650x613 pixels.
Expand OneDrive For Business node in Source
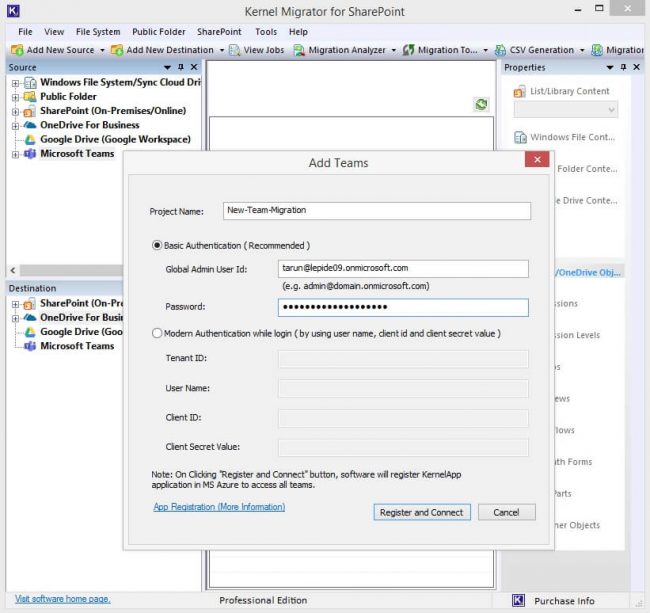(x=15, y=126)
